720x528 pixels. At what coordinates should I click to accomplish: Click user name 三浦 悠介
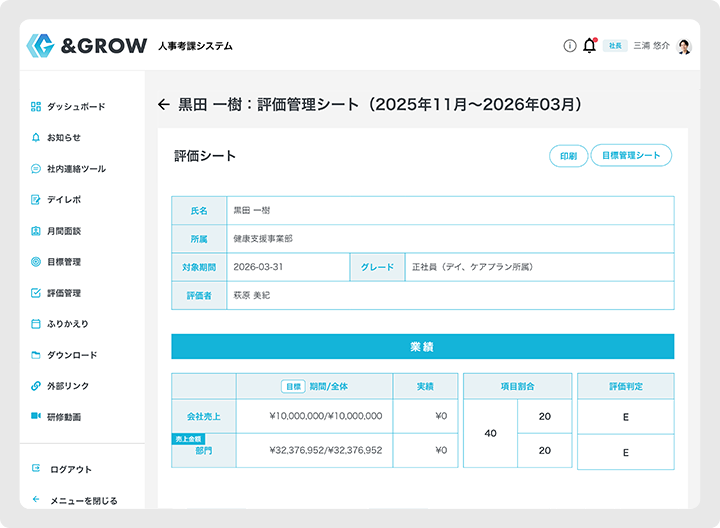click(652, 45)
